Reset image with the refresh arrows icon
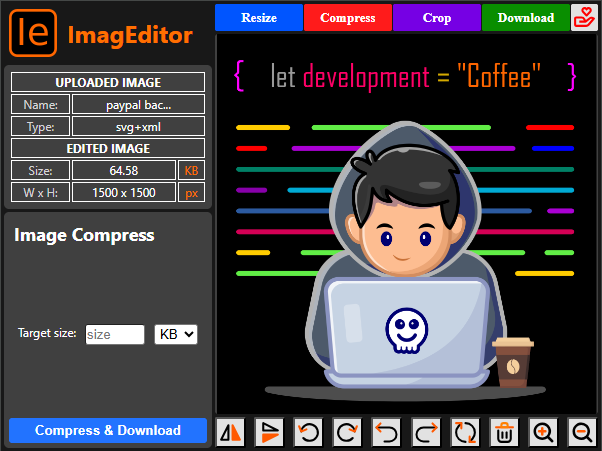This screenshot has width=602, height=451. (465, 432)
